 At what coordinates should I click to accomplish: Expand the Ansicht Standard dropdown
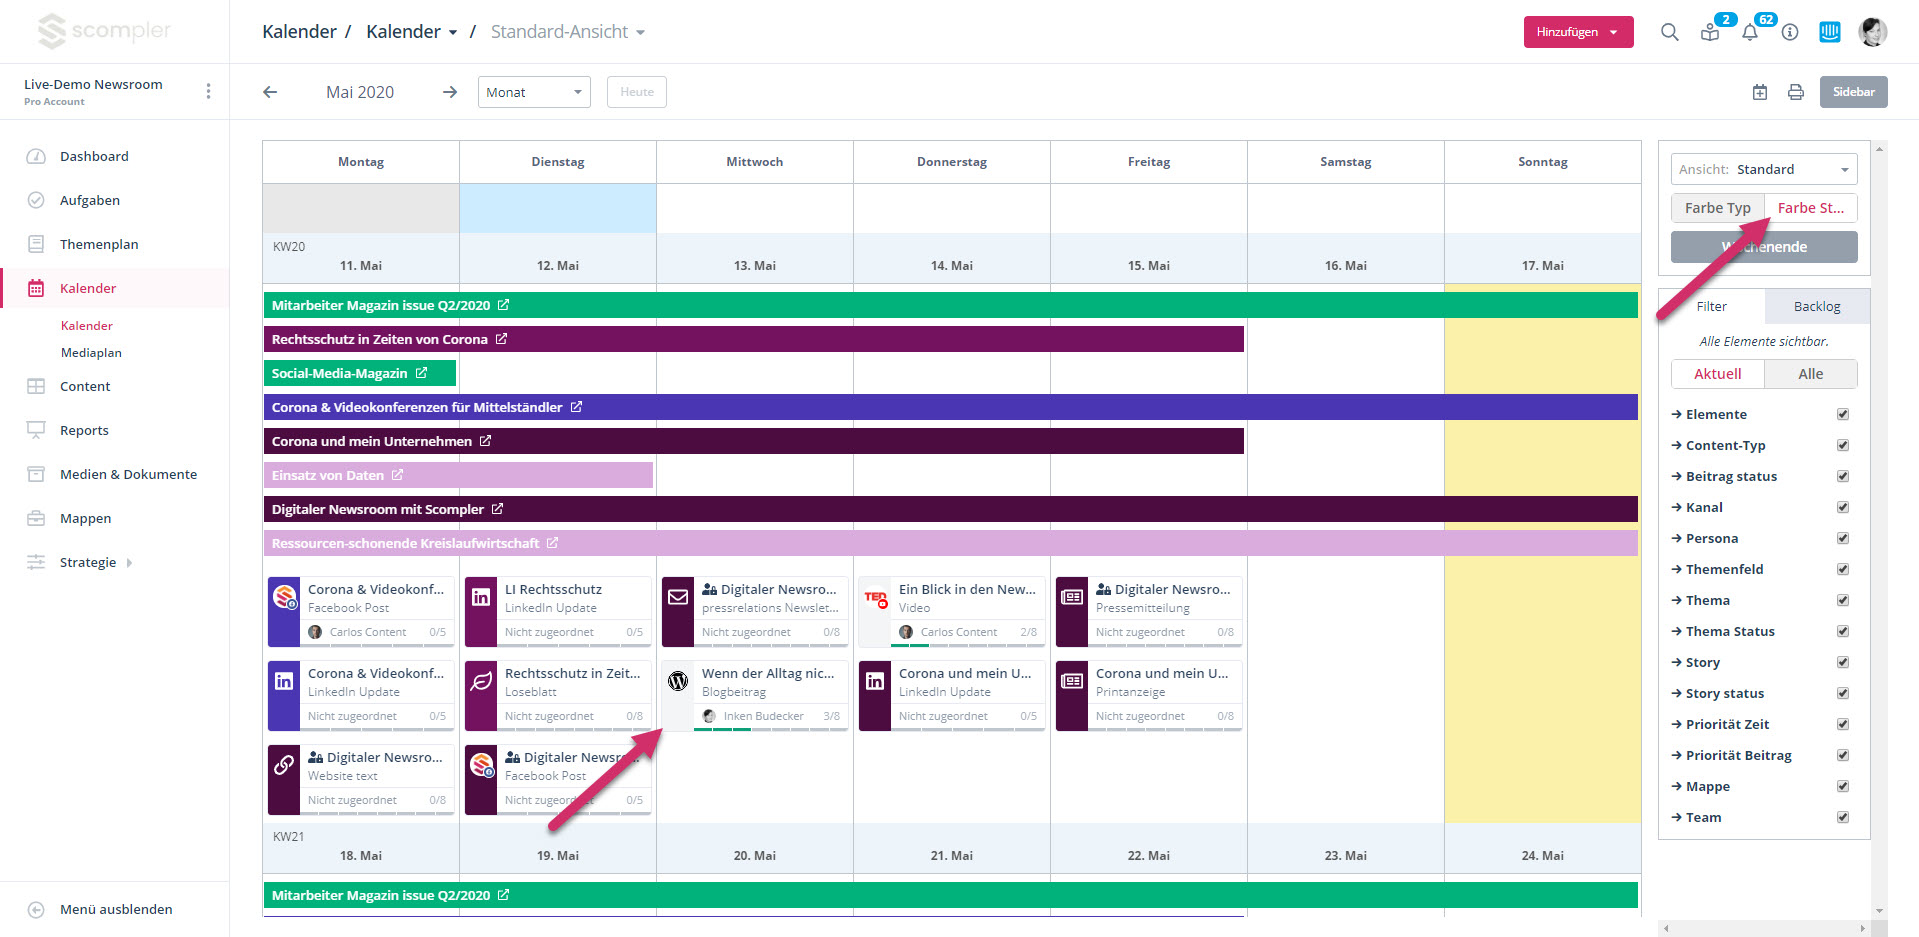pos(1764,169)
